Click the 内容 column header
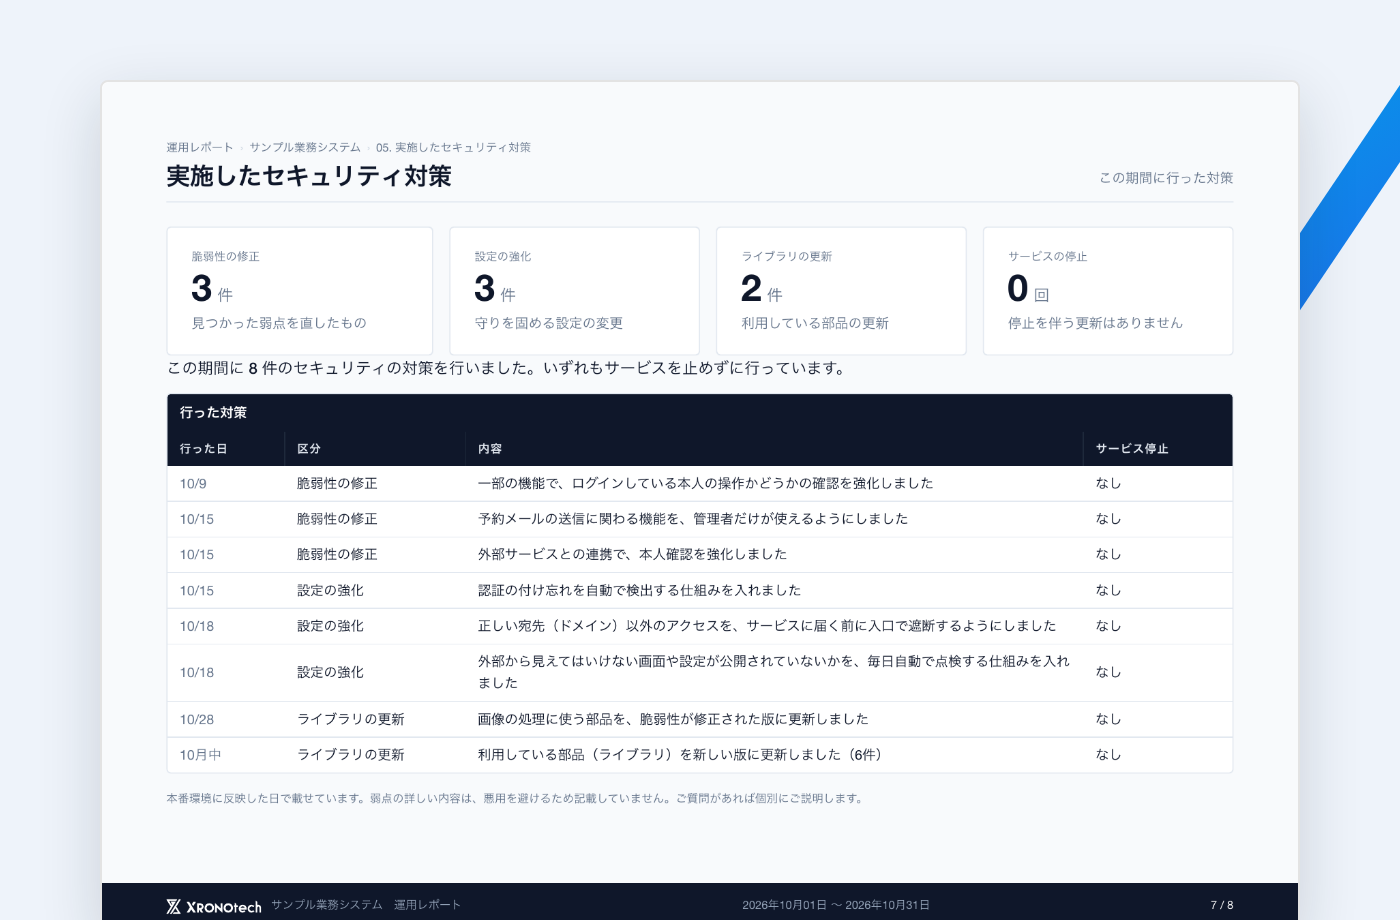Viewport: 1400px width, 920px height. [x=490, y=449]
